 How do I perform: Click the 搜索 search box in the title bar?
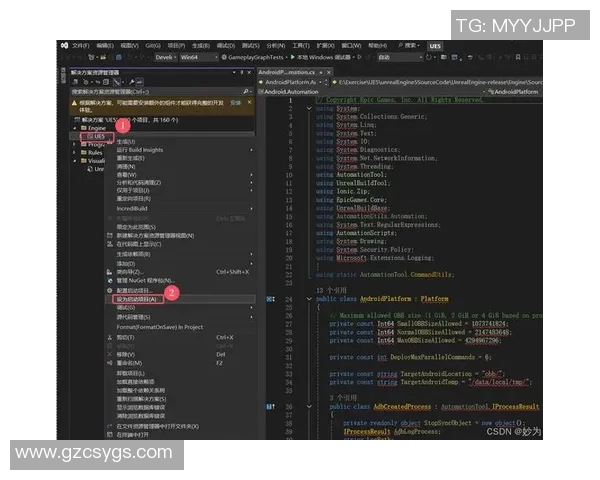tap(408, 46)
